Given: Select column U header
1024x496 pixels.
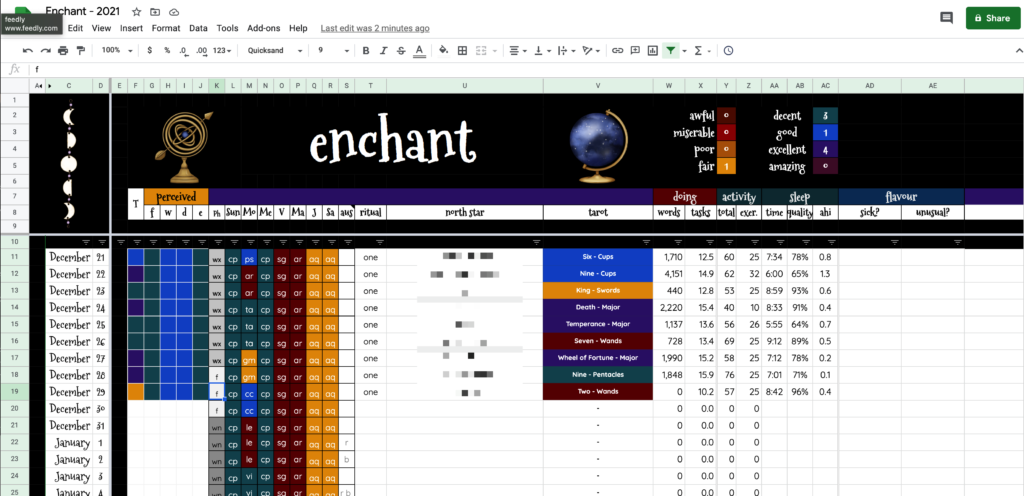Looking at the screenshot, I should click(x=464, y=85).
